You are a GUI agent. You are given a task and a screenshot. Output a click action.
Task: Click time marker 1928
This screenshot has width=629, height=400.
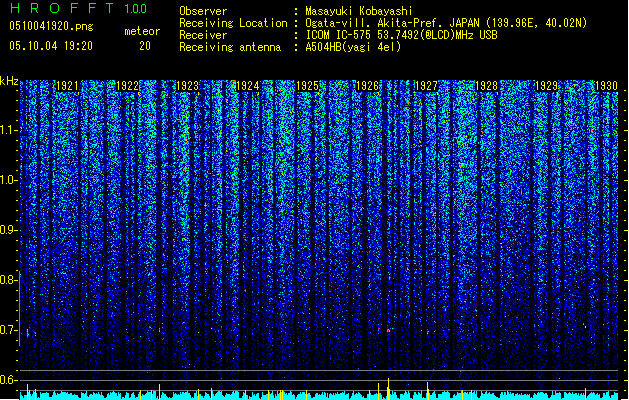486,86
